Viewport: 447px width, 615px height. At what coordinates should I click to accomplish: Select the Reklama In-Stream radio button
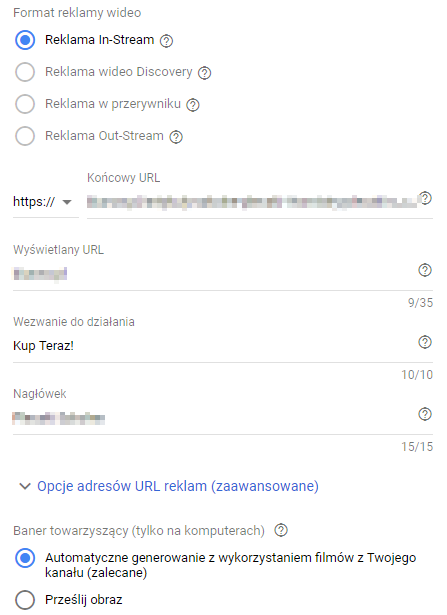tap(25, 40)
